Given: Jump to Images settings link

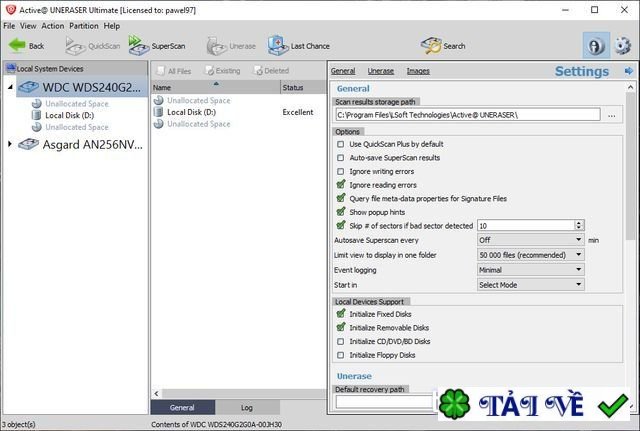Looking at the screenshot, I should pyautogui.click(x=418, y=71).
